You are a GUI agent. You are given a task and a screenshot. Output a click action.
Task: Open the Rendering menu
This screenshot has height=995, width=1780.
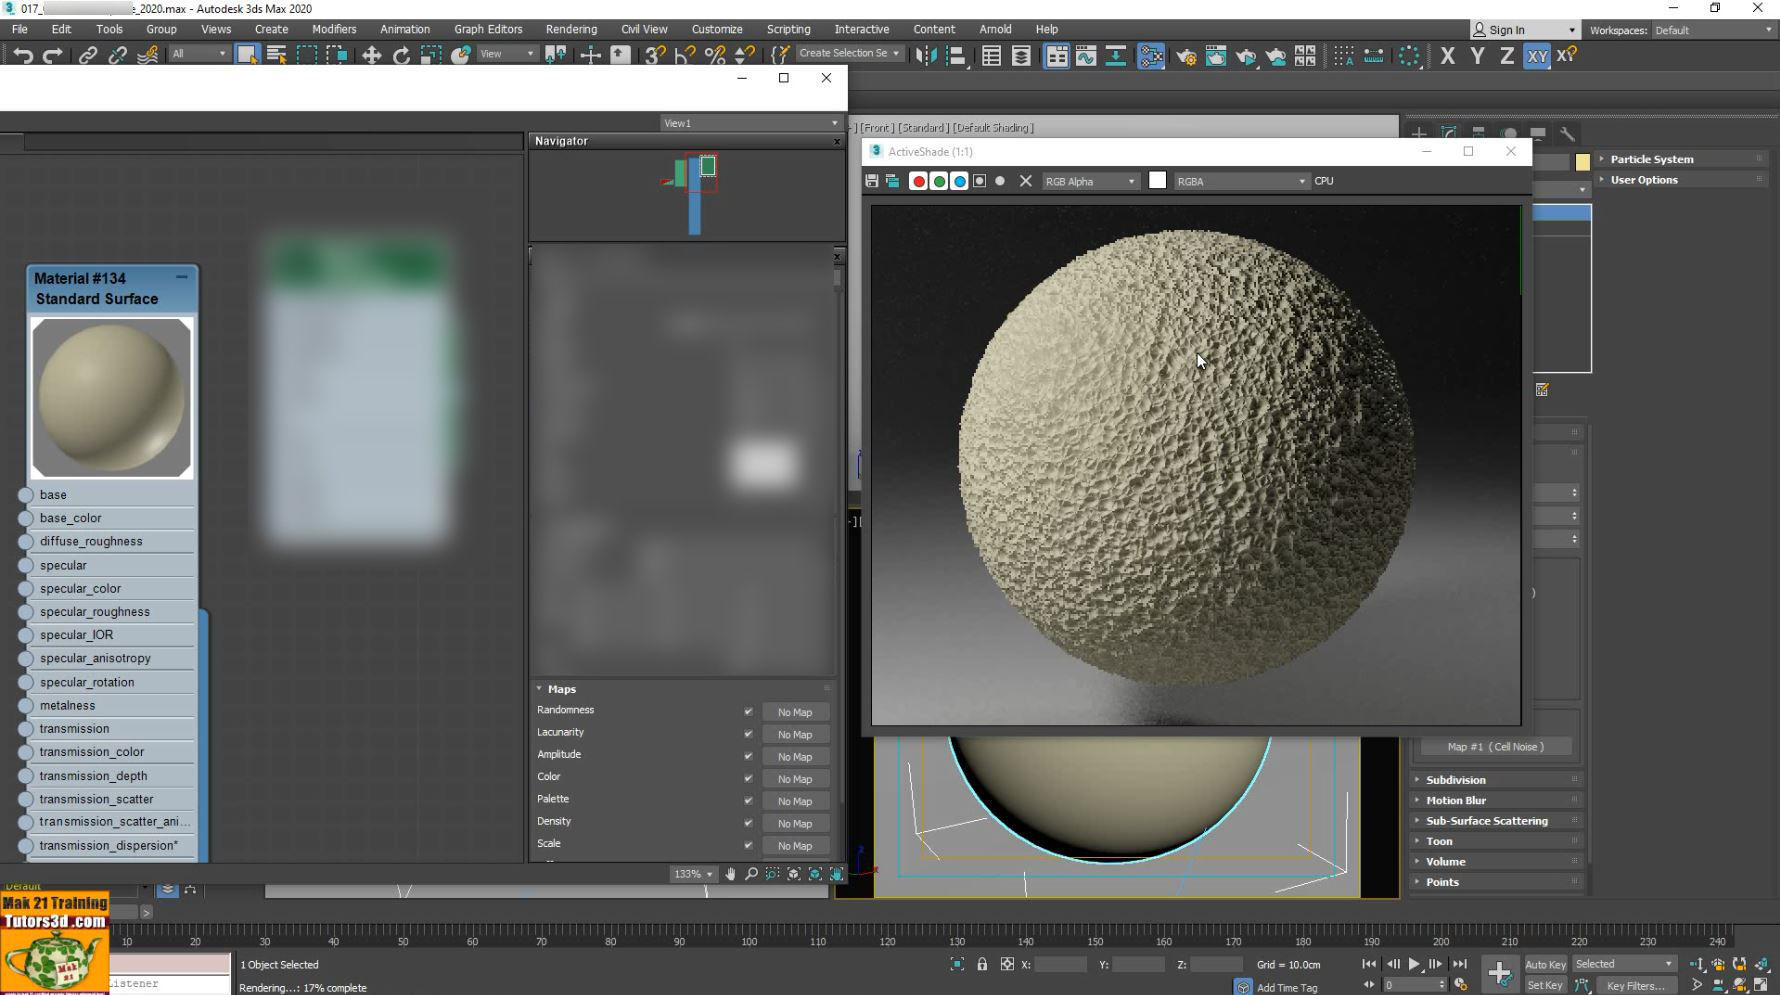point(571,29)
